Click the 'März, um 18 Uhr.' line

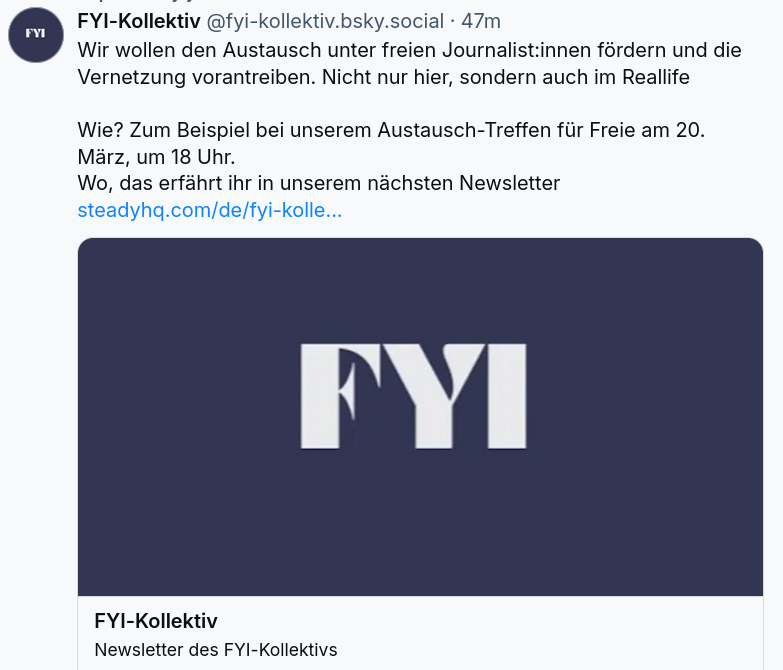[156, 157]
